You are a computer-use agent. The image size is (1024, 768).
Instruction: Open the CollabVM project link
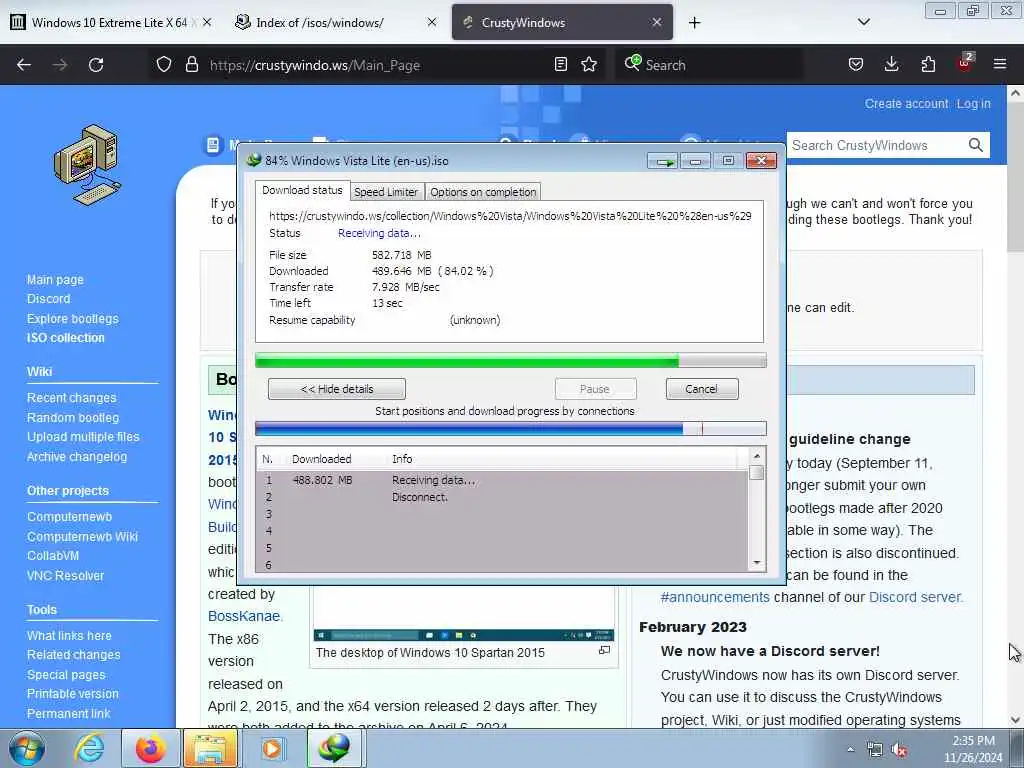point(53,556)
